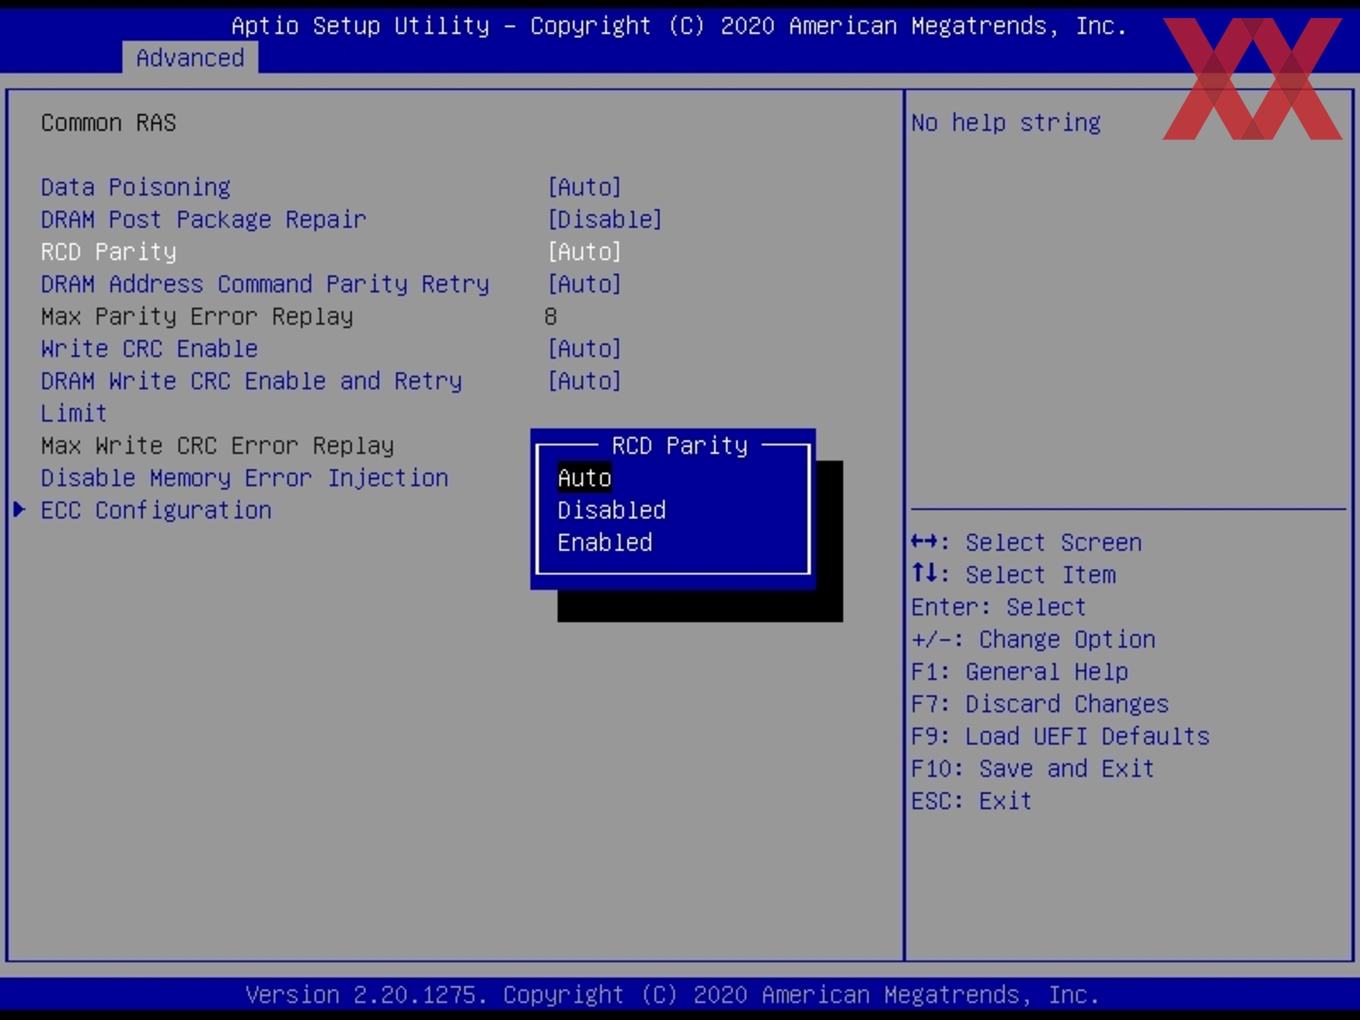Click the Version 2.20.1275 footer text
Viewport: 1360px width, 1020px height.
(x=672, y=995)
